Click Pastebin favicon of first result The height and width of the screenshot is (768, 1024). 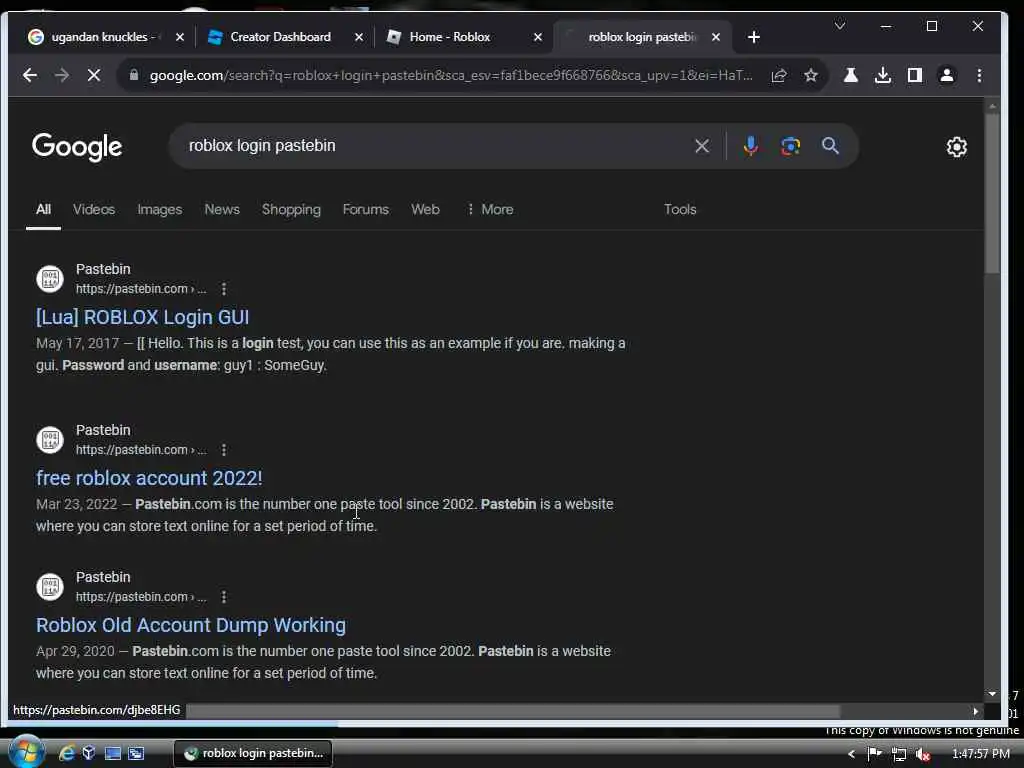tap(50, 279)
